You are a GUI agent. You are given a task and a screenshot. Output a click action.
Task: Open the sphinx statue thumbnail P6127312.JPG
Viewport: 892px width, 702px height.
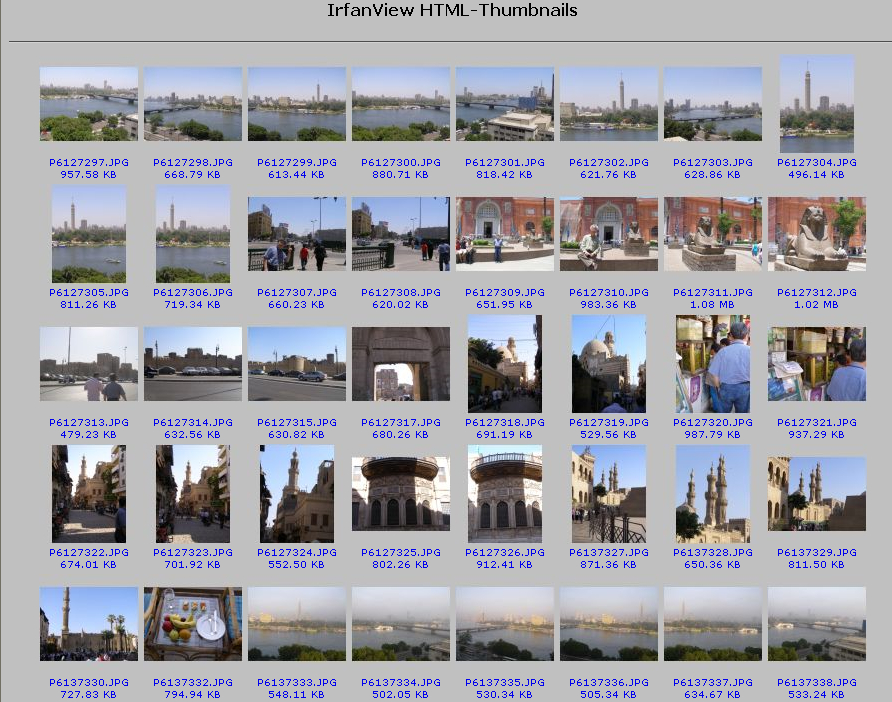coord(817,234)
